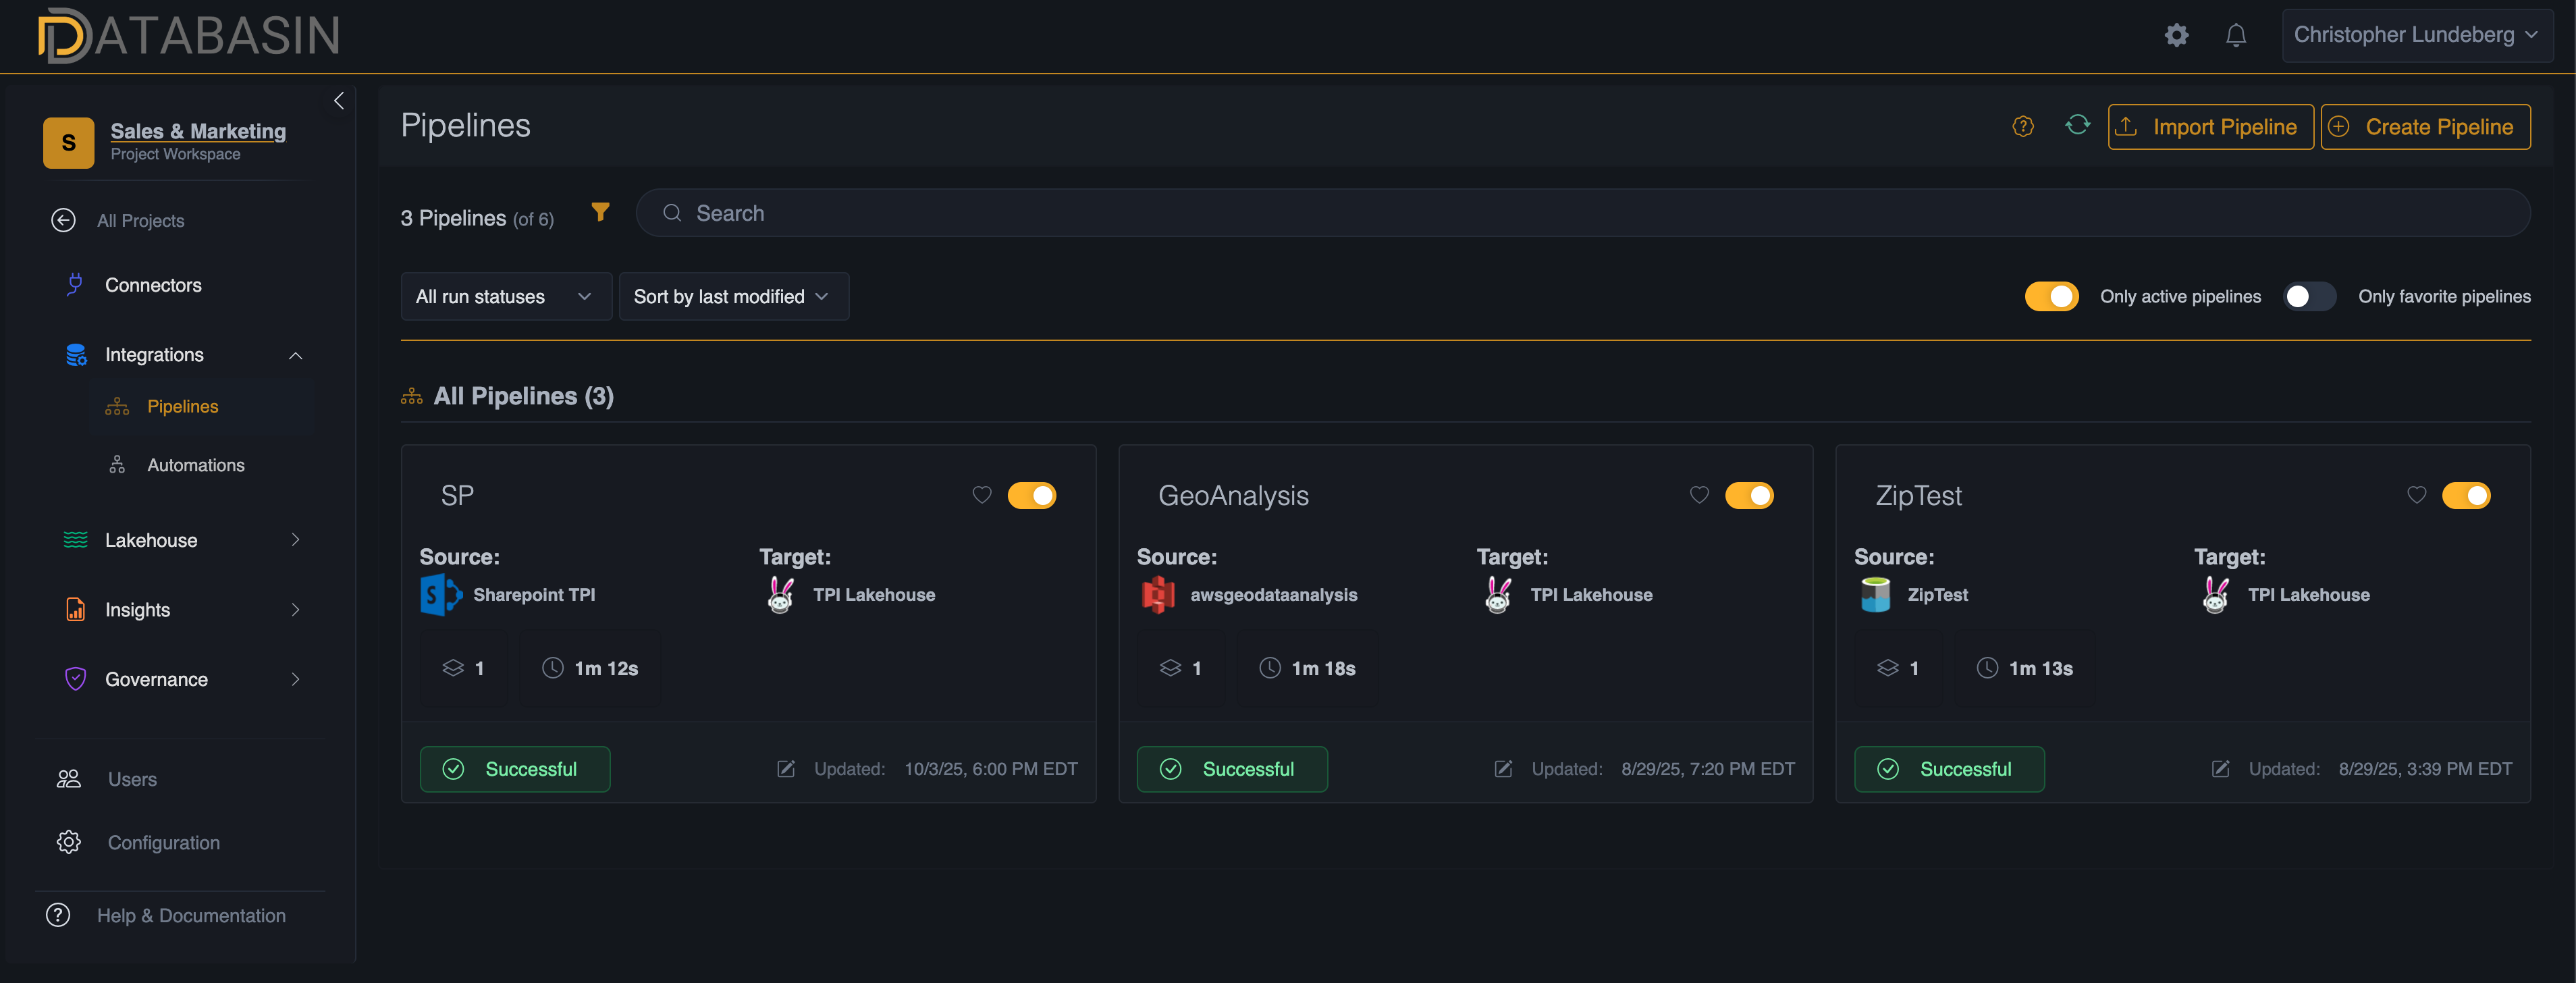Open the filter icon next to pipeline count
Screen dimensions: 2576x983
click(x=600, y=212)
